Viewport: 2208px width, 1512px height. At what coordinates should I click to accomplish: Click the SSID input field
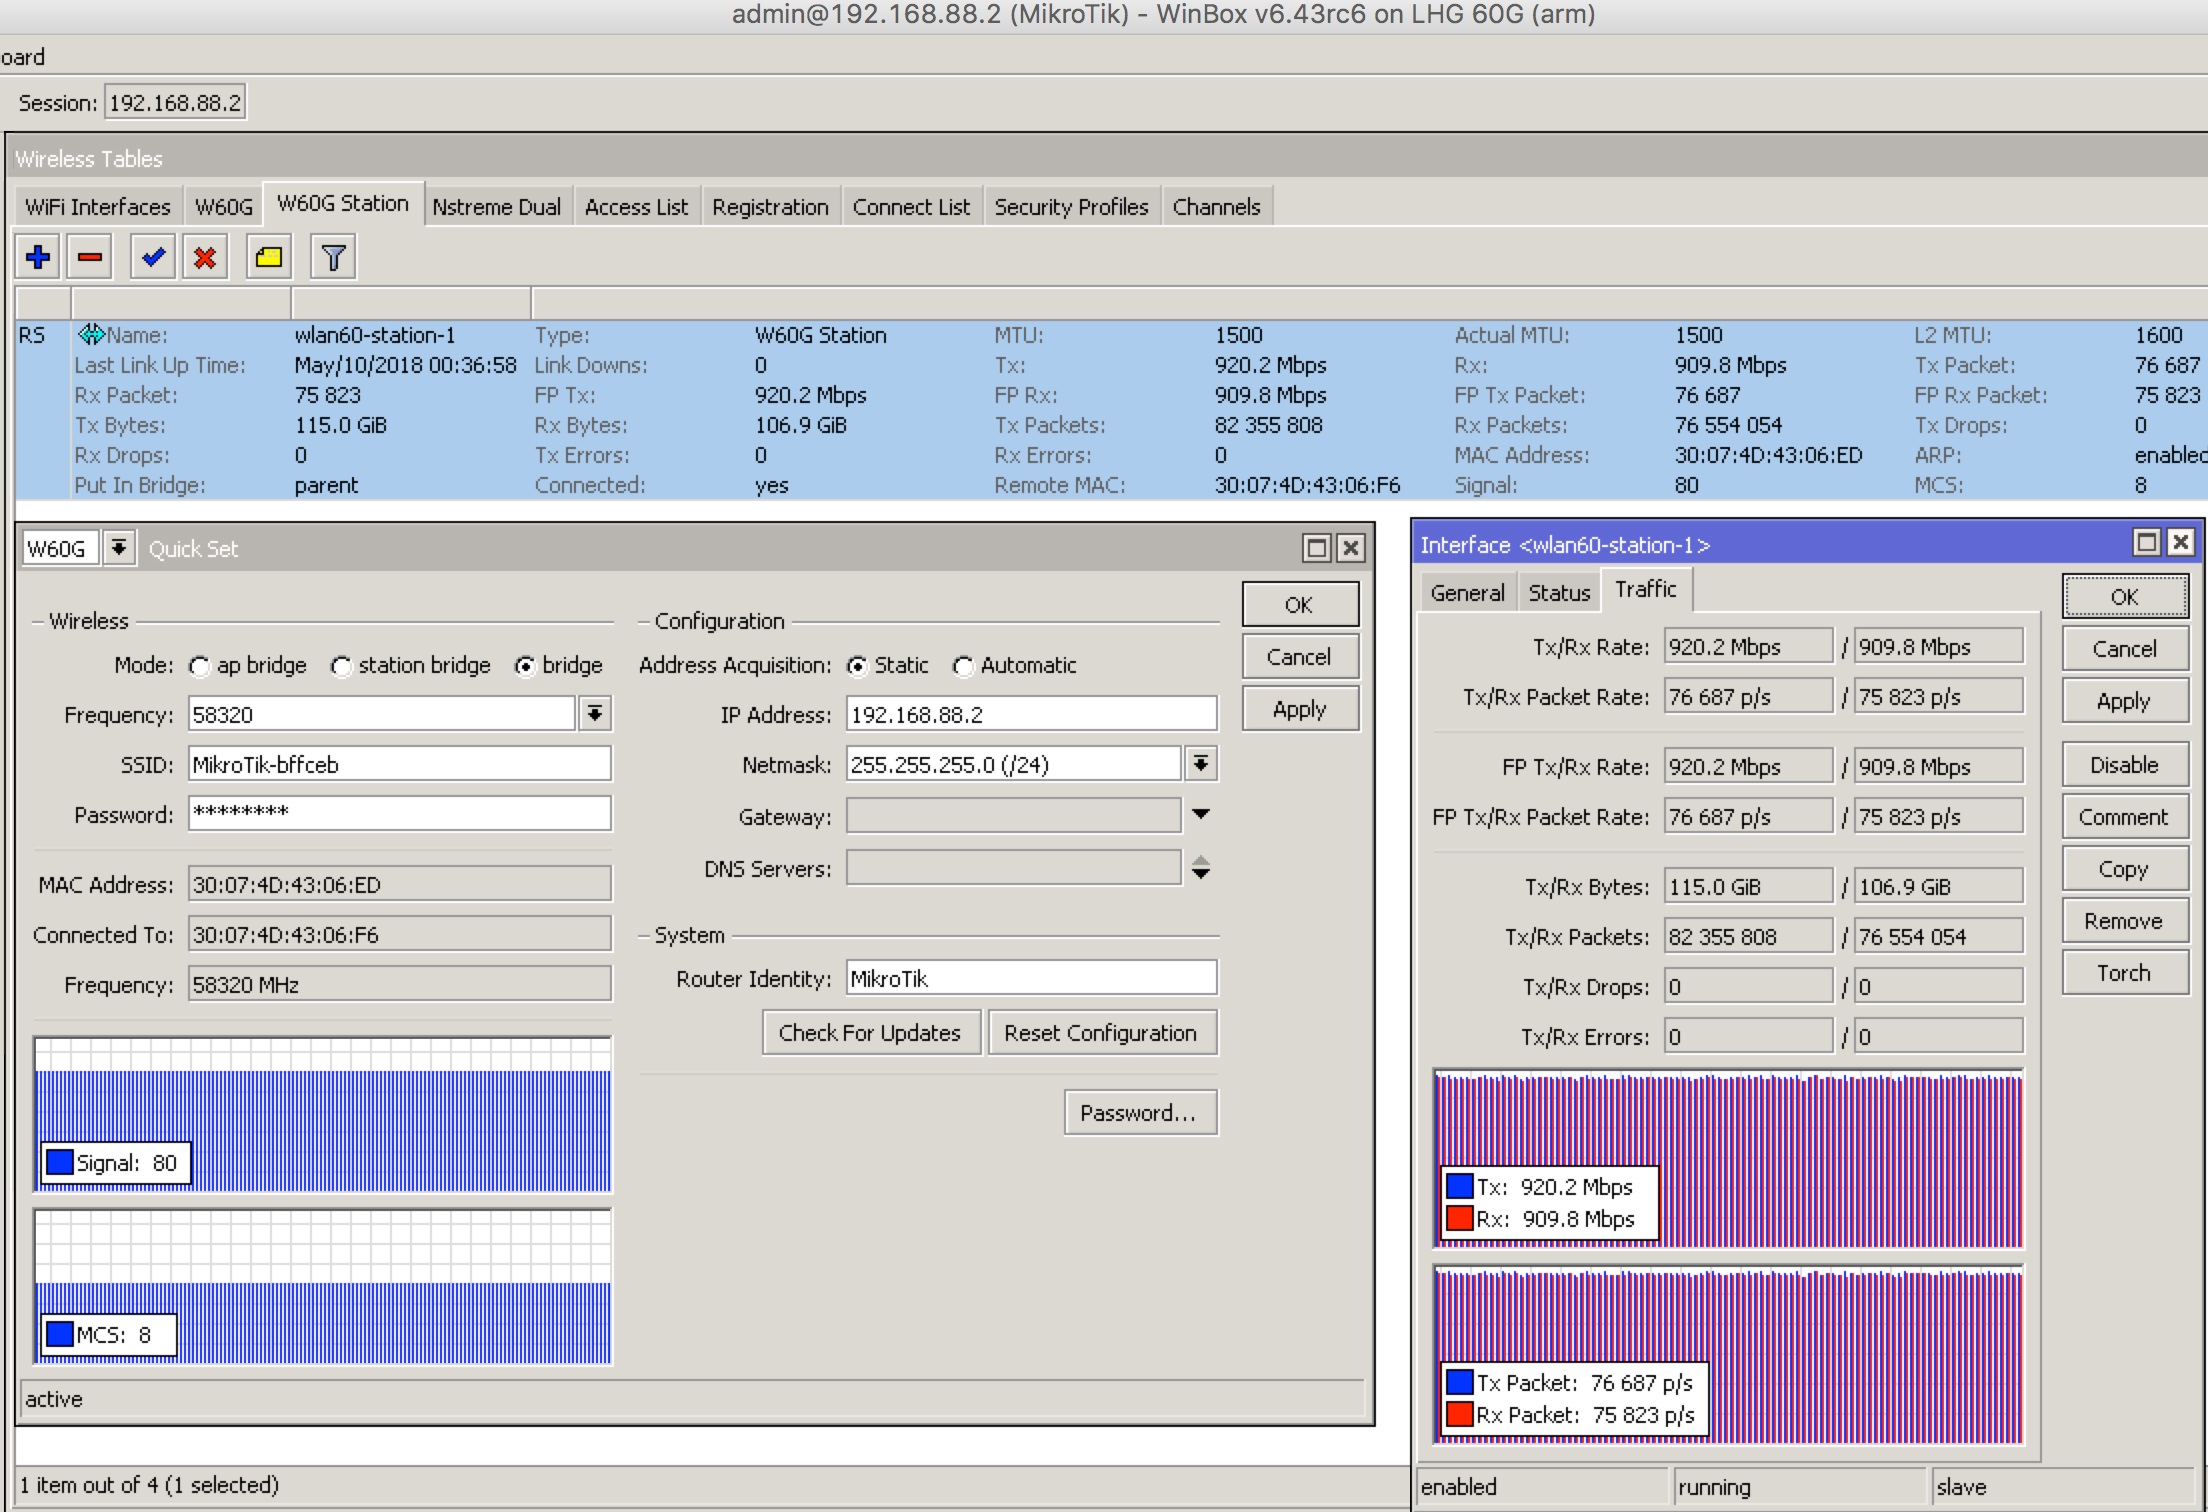point(399,764)
